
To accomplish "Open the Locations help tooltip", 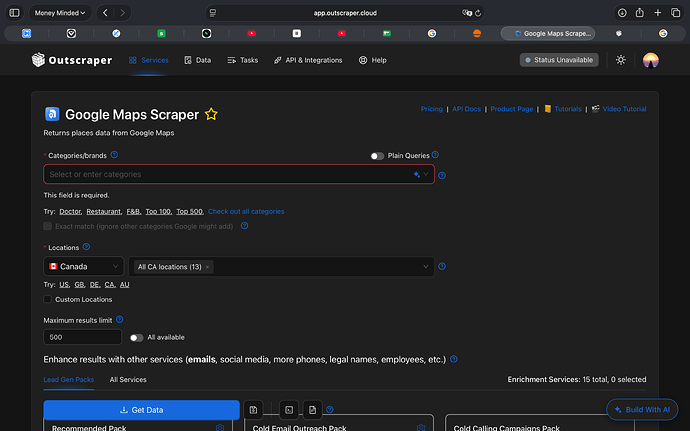I will (86, 247).
